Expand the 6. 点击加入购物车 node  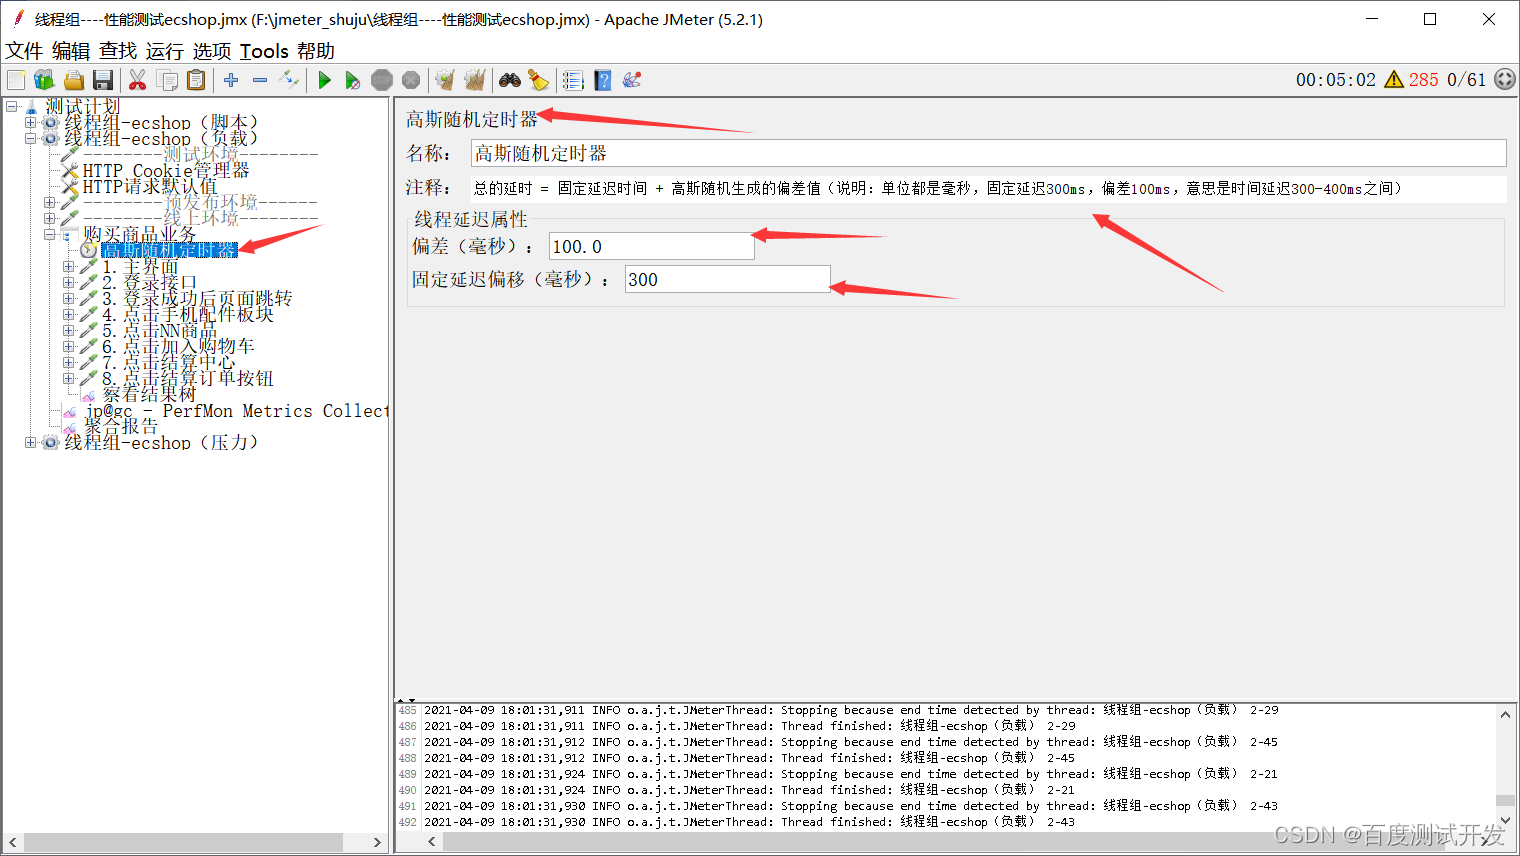pyautogui.click(x=68, y=346)
